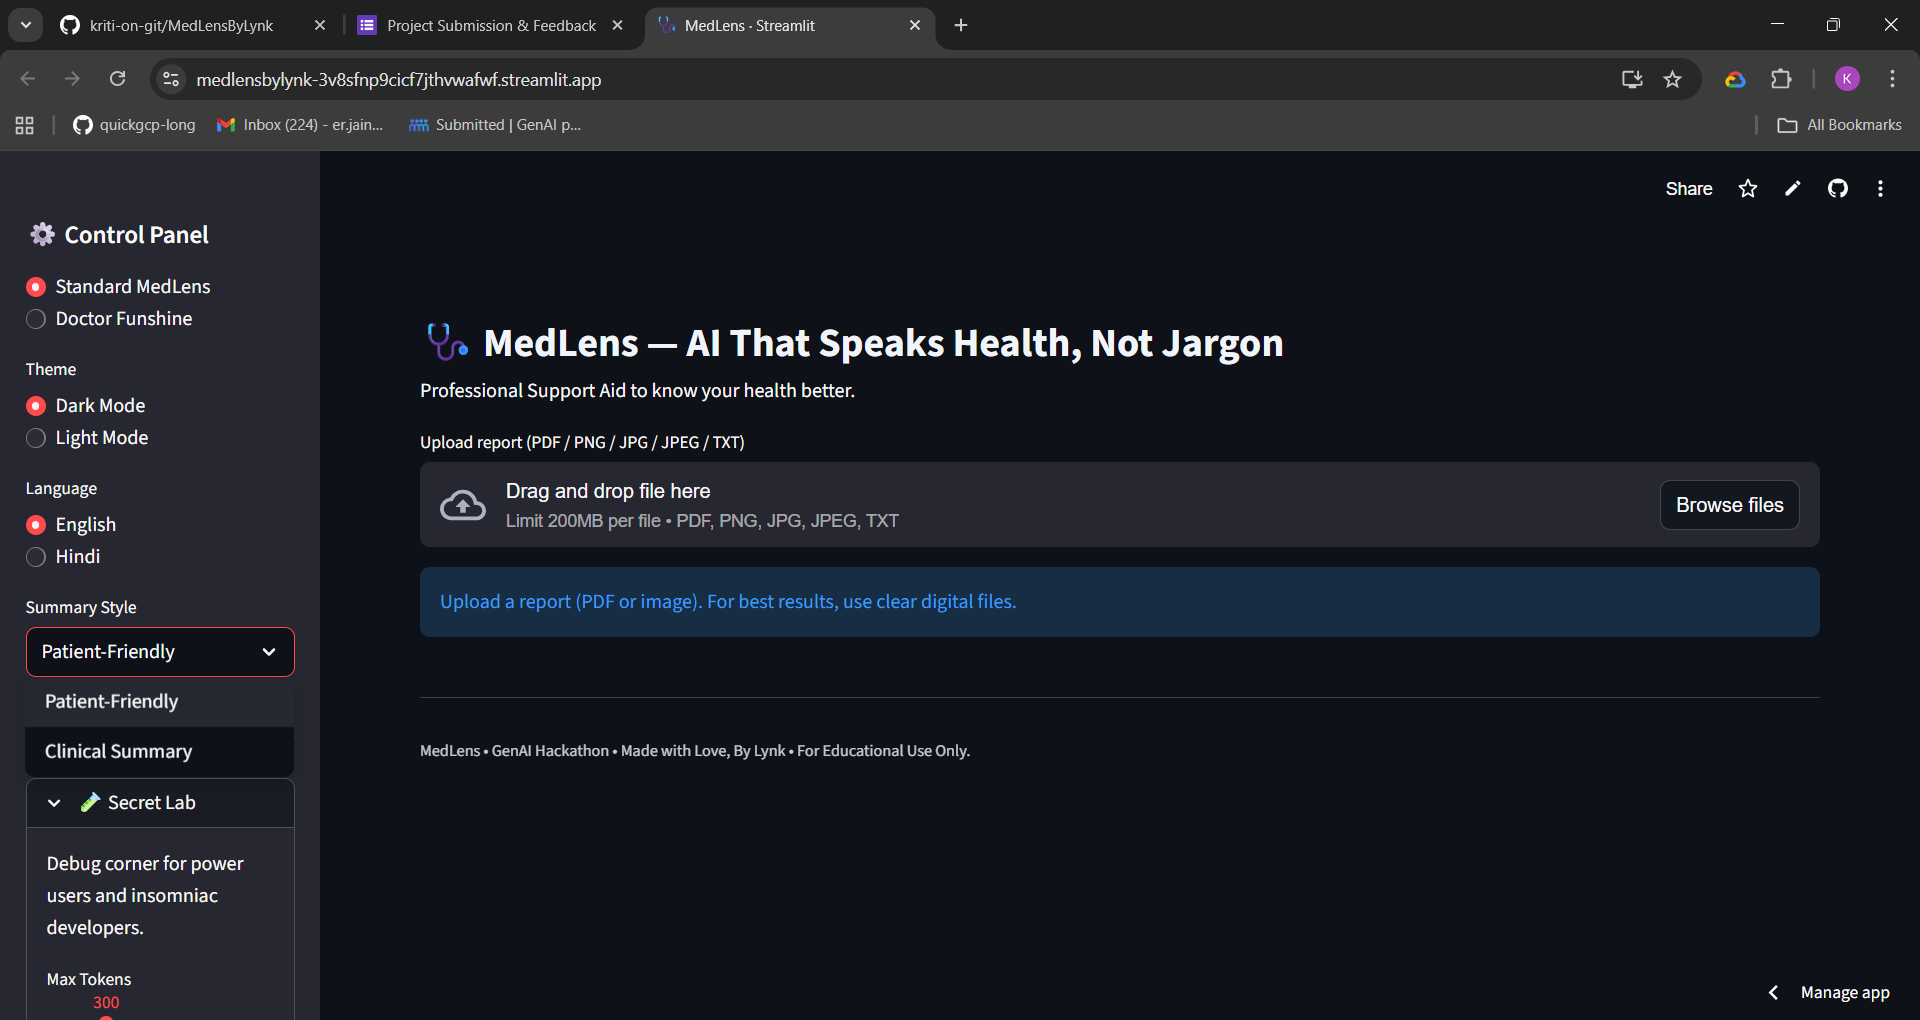Image resolution: width=1920 pixels, height=1020 pixels.
Task: Click the Share button
Action: [x=1688, y=189]
